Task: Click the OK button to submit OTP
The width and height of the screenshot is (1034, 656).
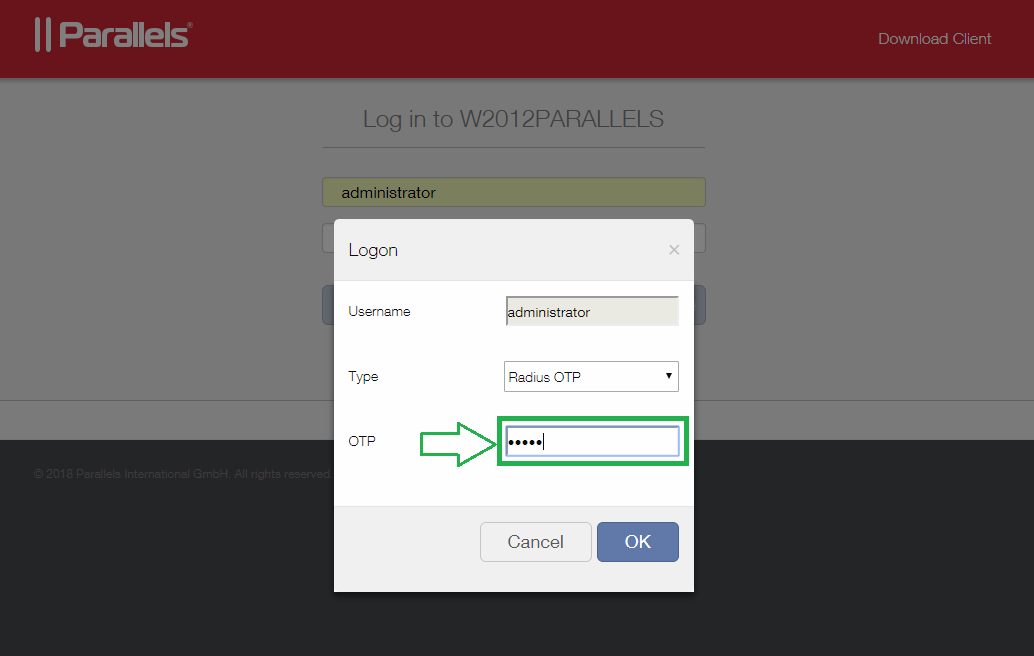Action: tap(638, 542)
